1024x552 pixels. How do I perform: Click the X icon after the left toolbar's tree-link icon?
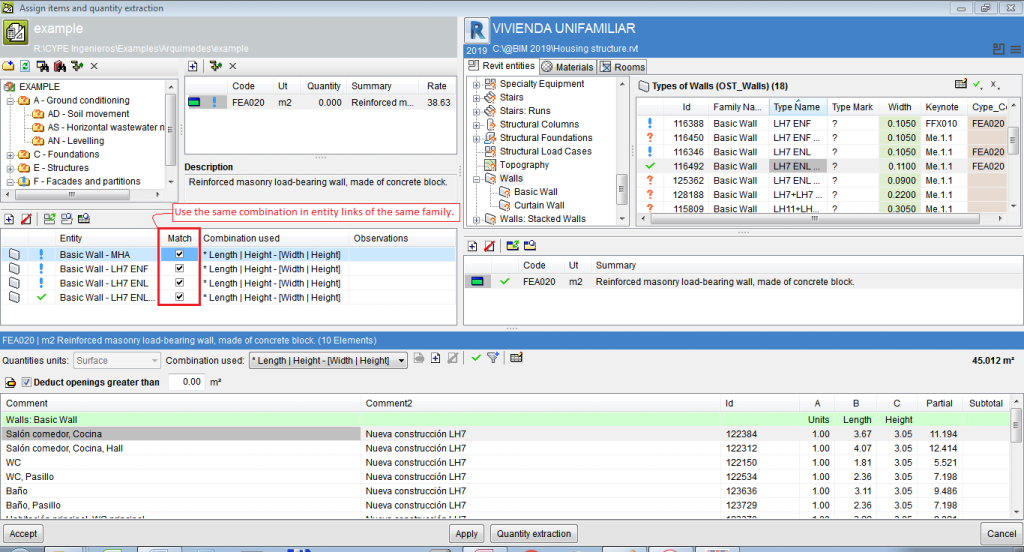point(94,66)
